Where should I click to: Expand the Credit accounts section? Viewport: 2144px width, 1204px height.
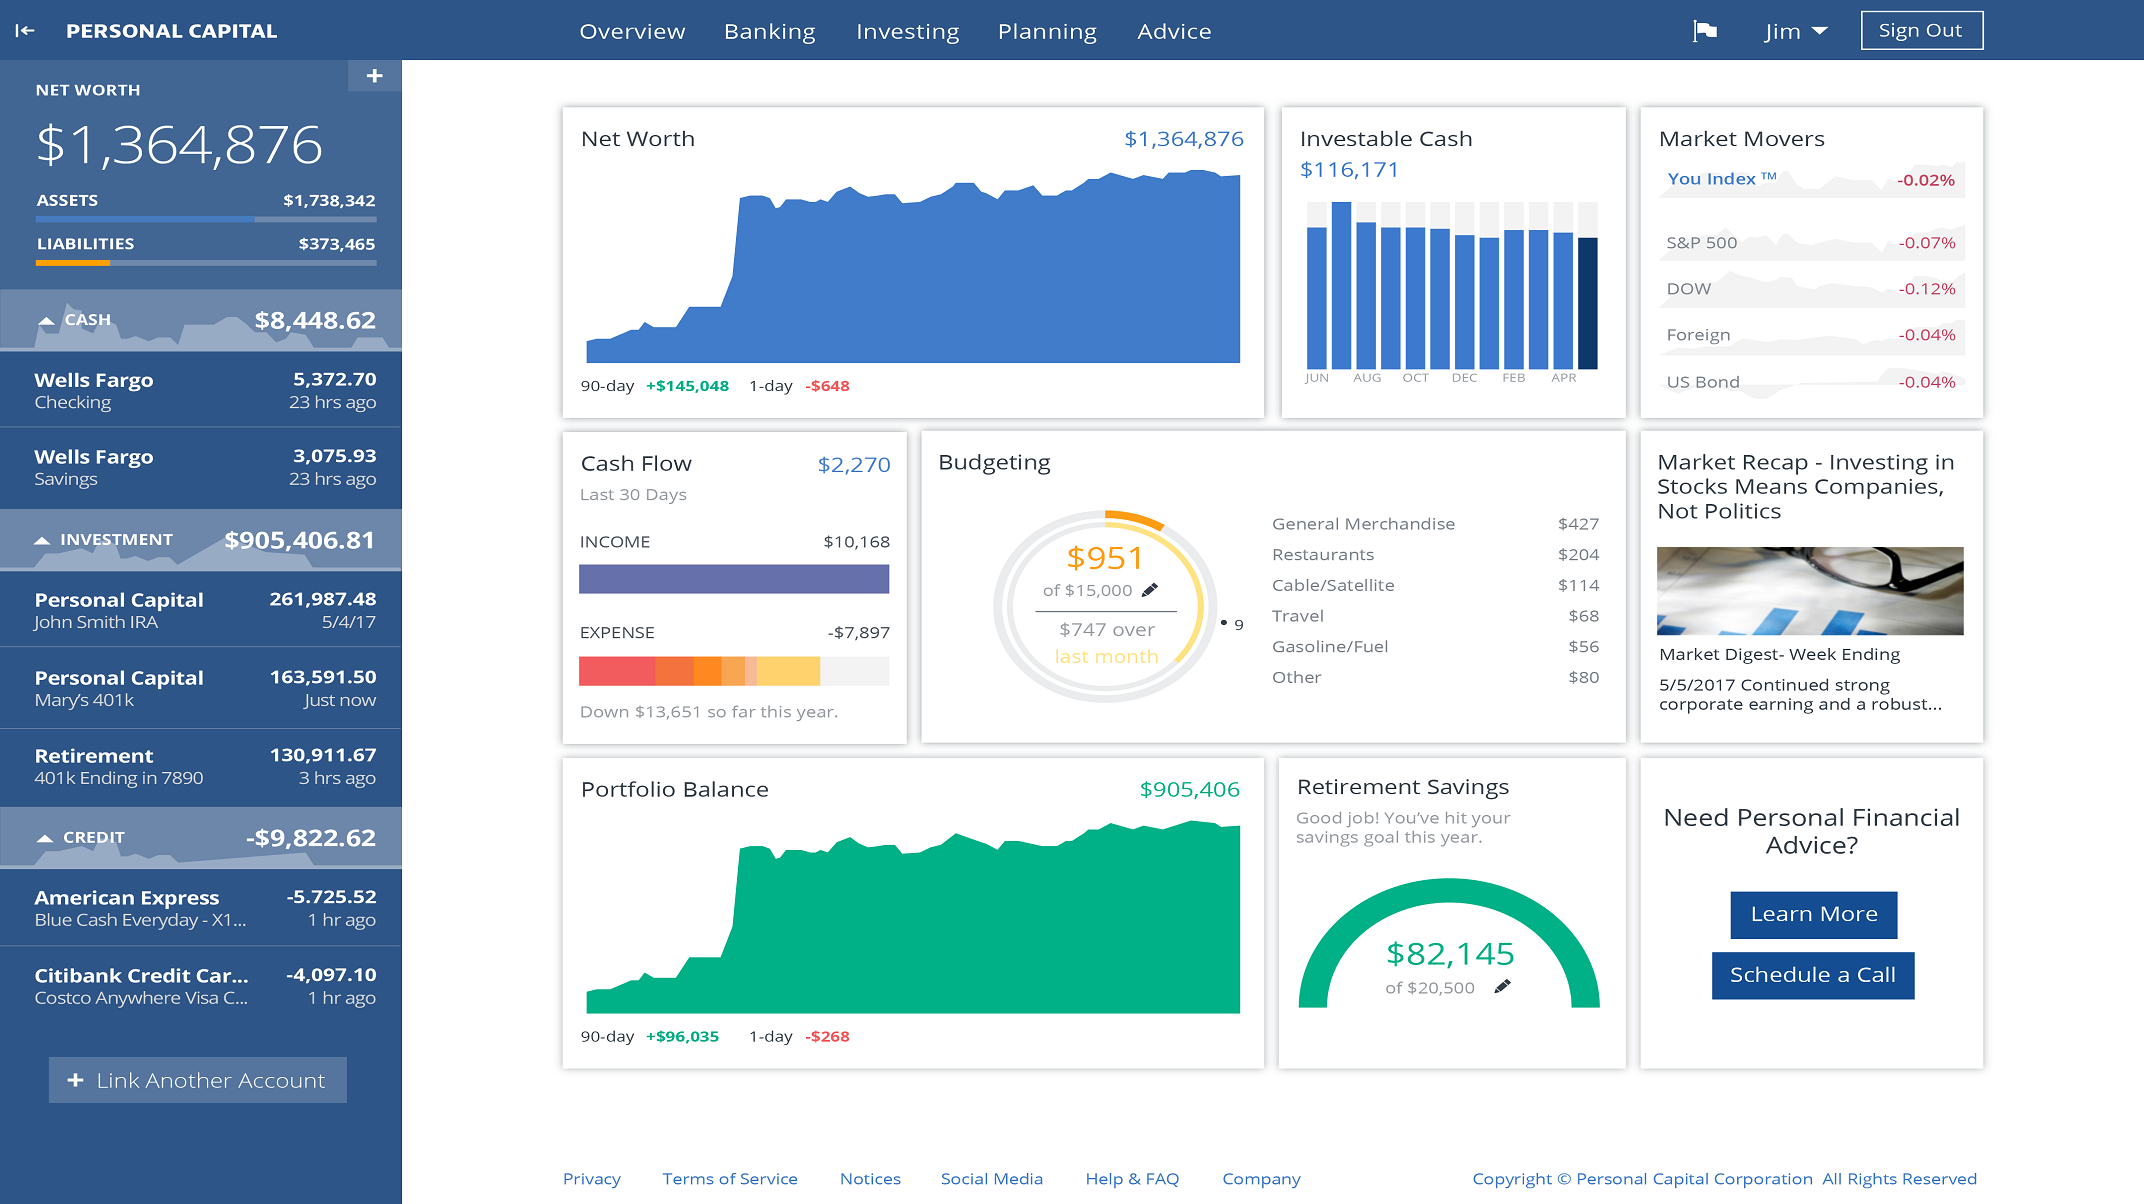(43, 836)
